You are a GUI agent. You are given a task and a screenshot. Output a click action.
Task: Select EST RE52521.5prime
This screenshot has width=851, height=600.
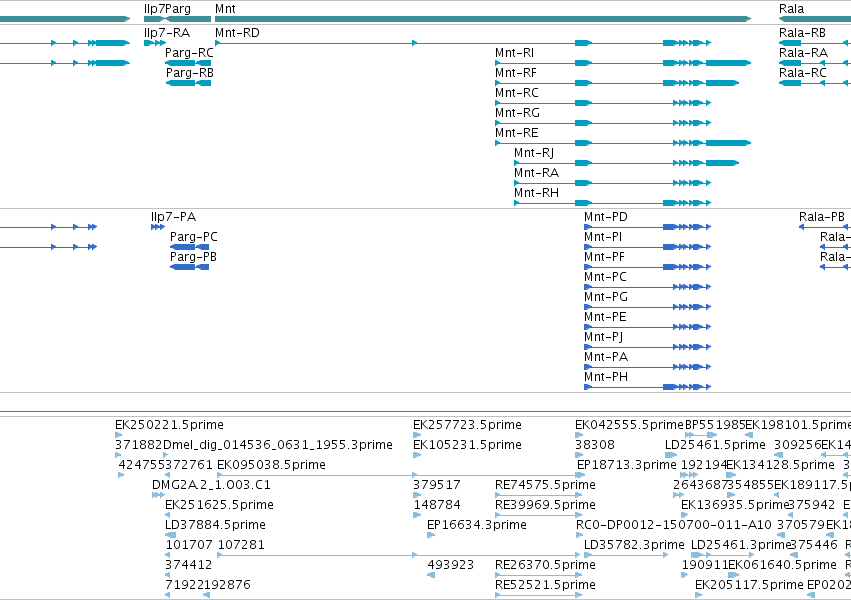point(545,585)
